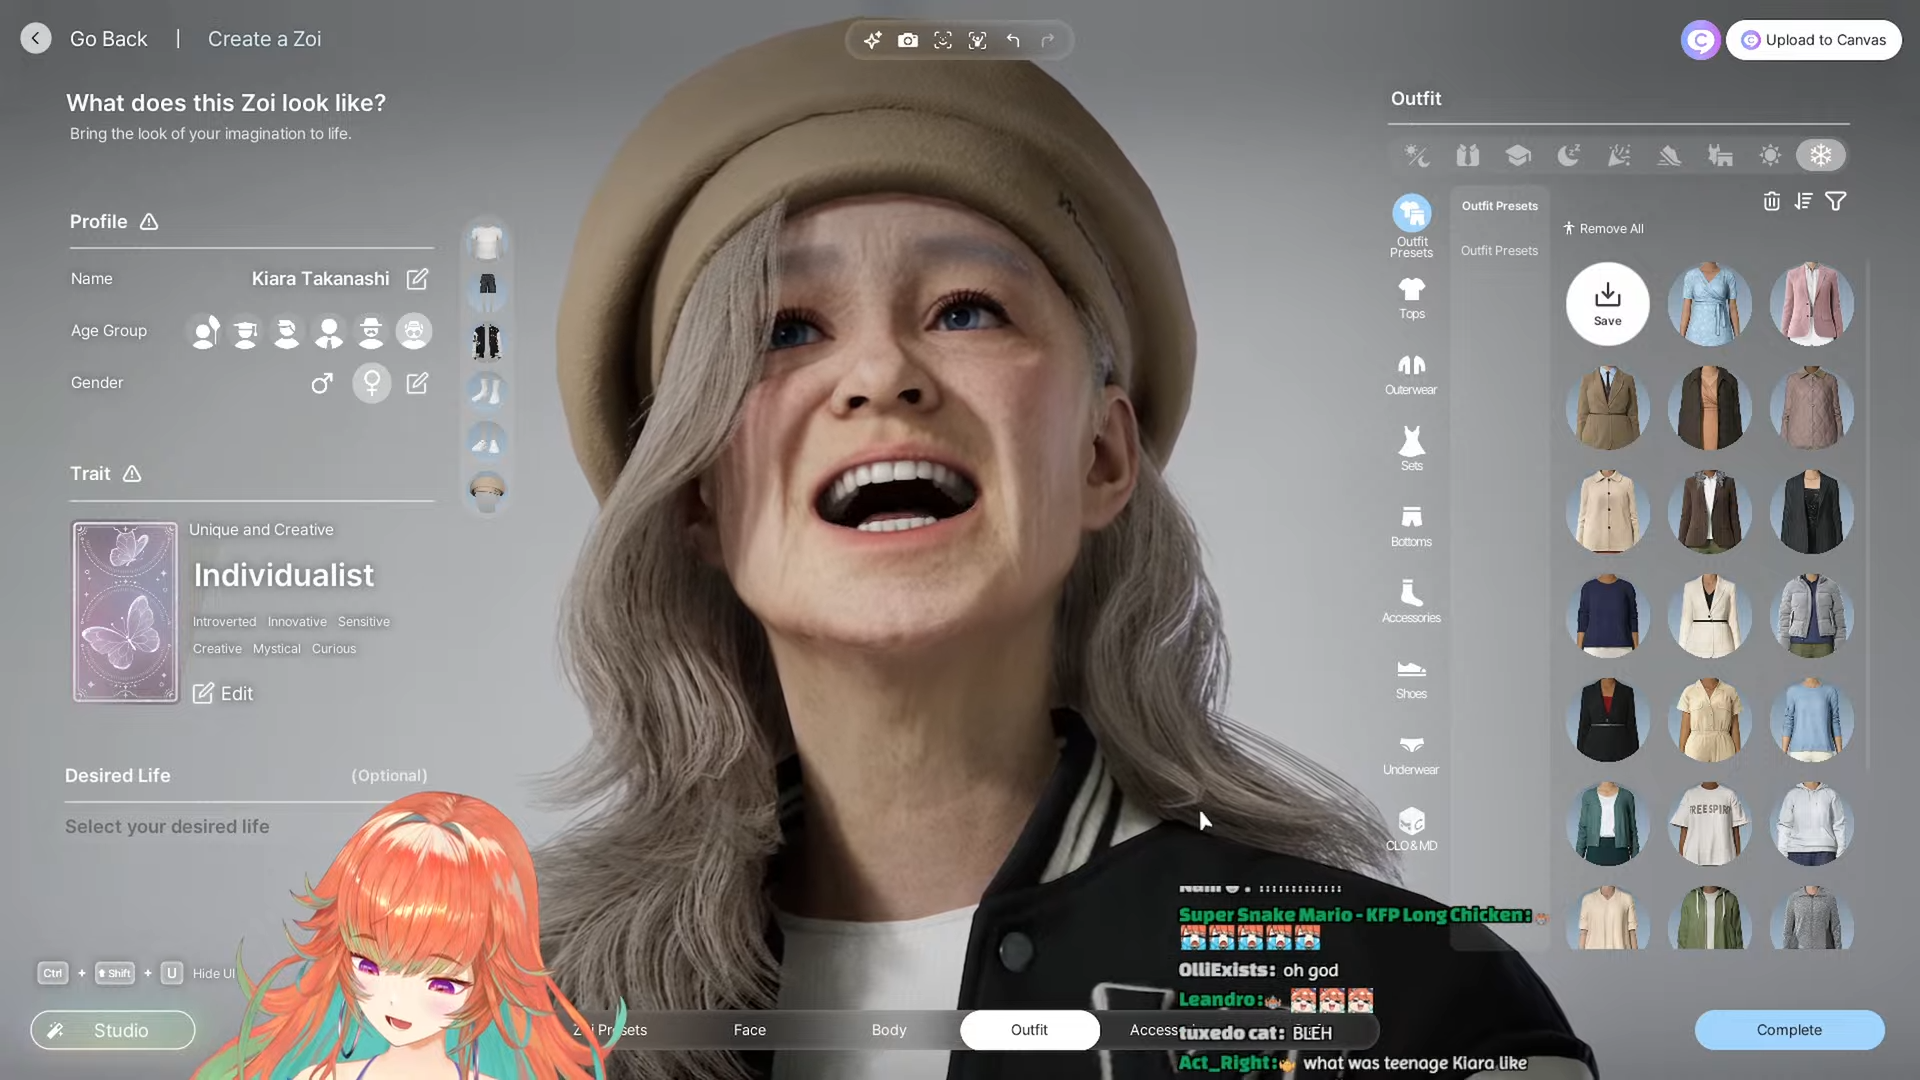Select the equipped white t-shirt slot
The image size is (1920, 1080).
point(487,243)
